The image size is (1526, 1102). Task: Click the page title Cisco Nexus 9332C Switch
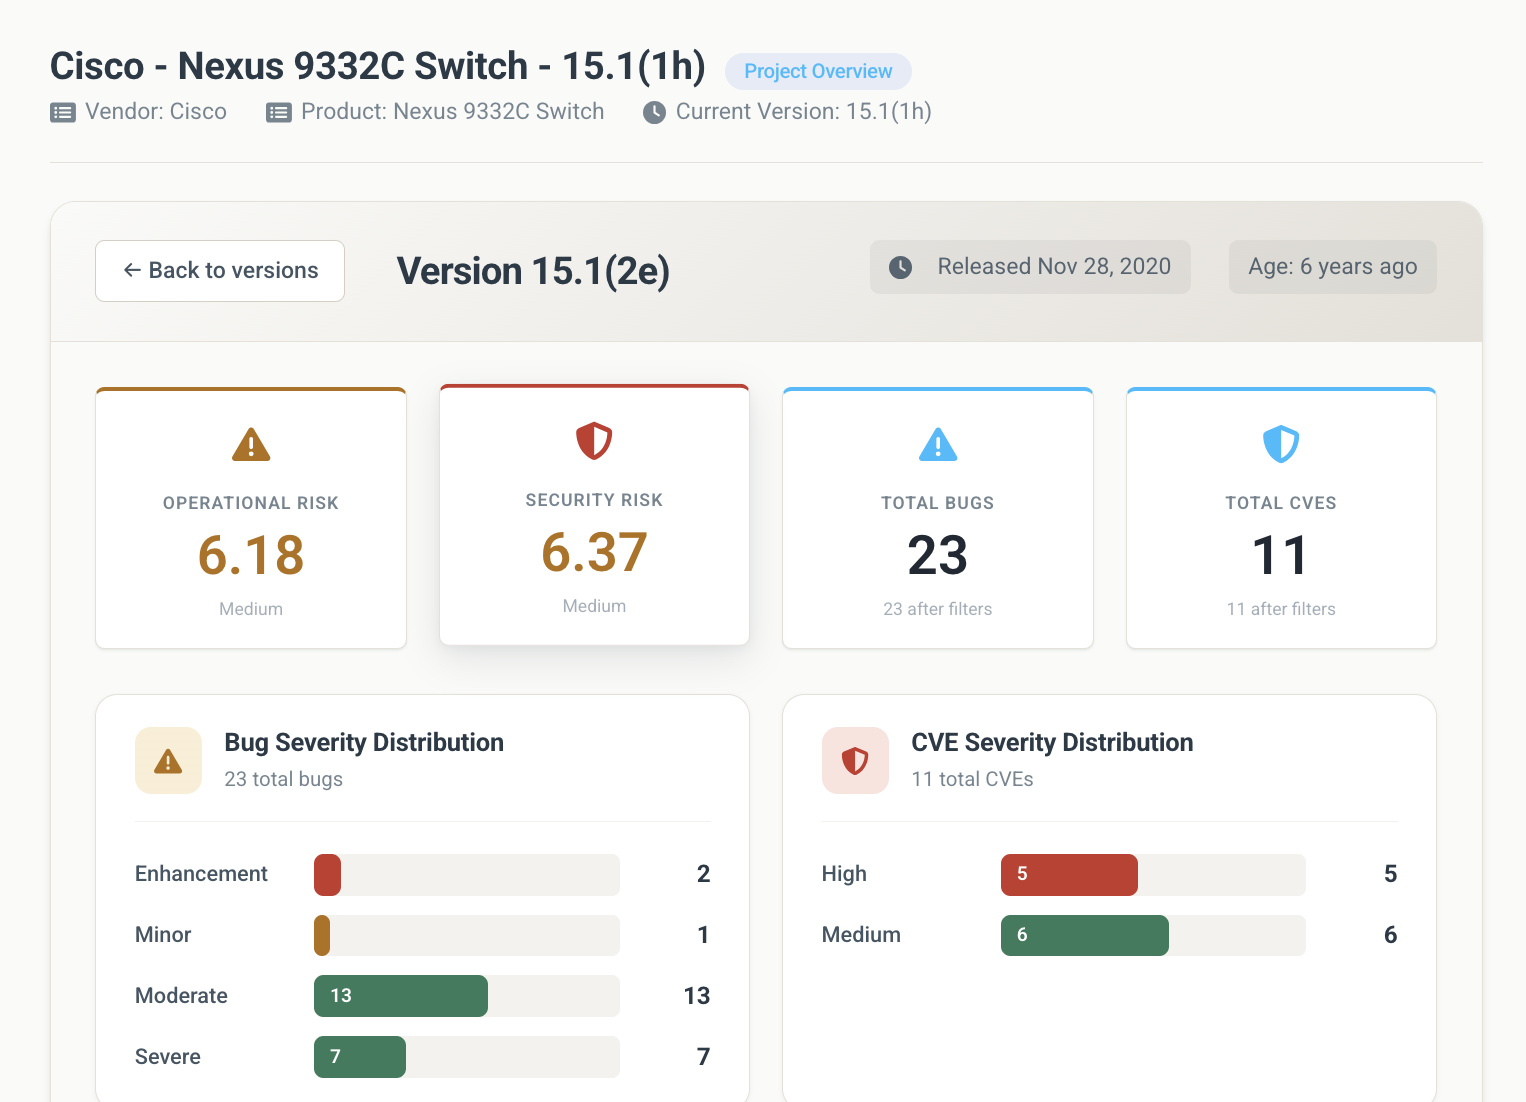(378, 66)
